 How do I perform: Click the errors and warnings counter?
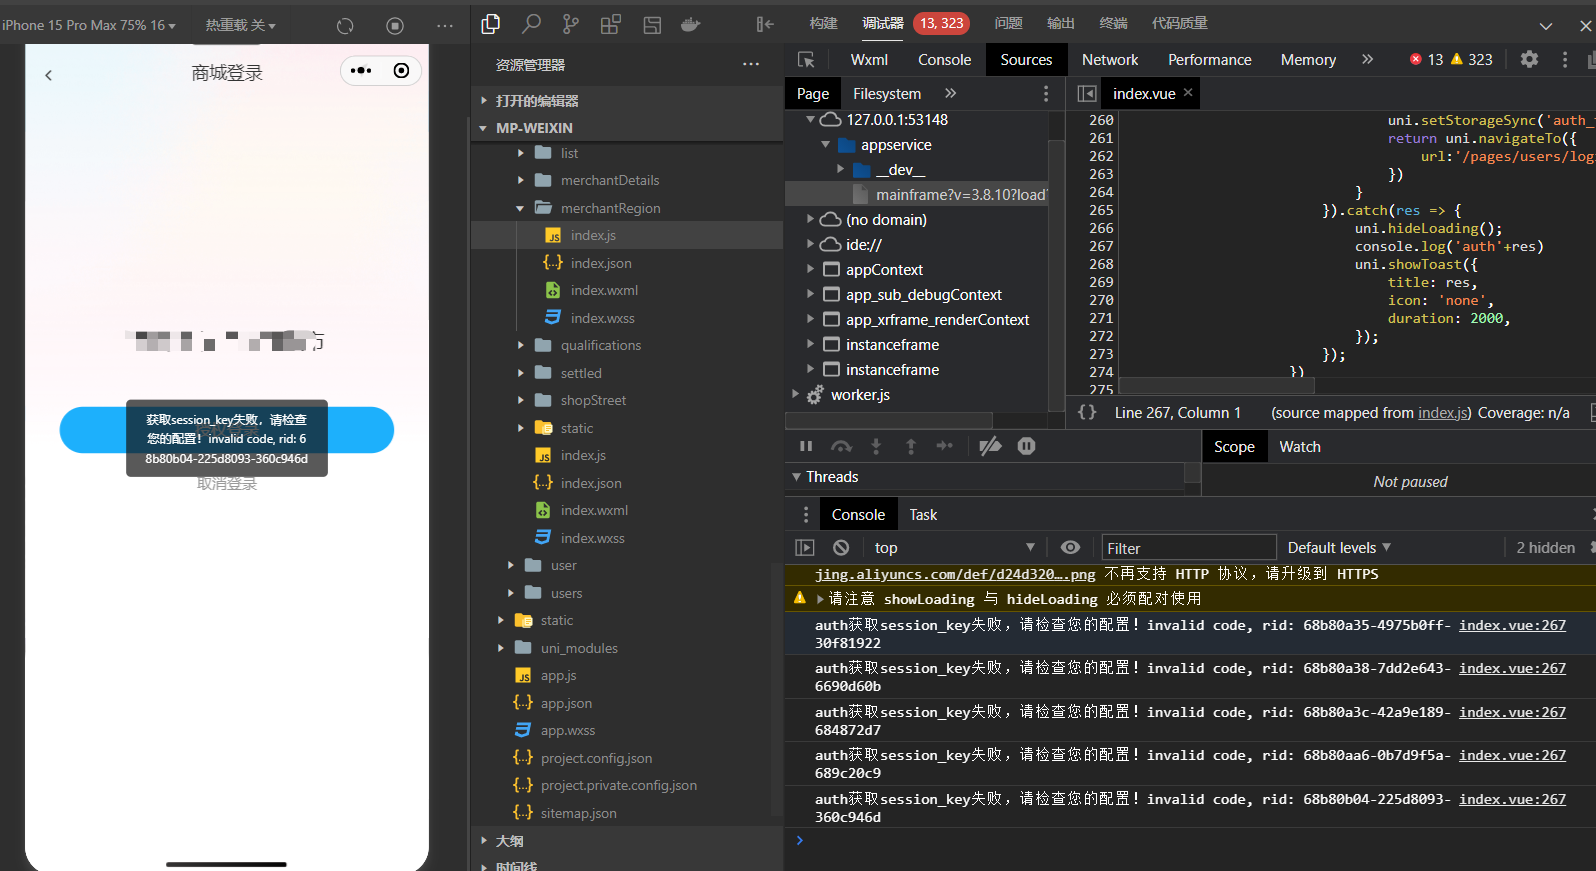[x=1451, y=60]
